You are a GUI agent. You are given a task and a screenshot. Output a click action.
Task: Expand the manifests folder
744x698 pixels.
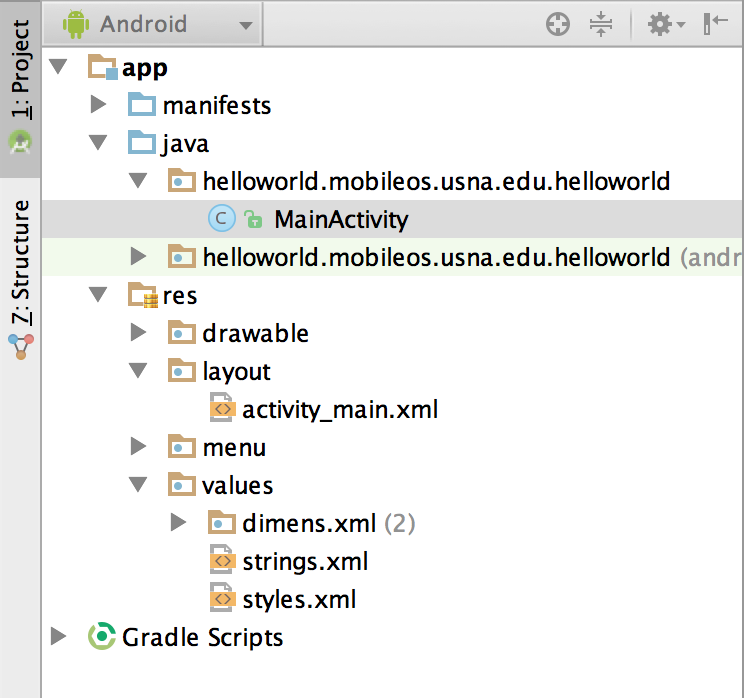point(98,104)
